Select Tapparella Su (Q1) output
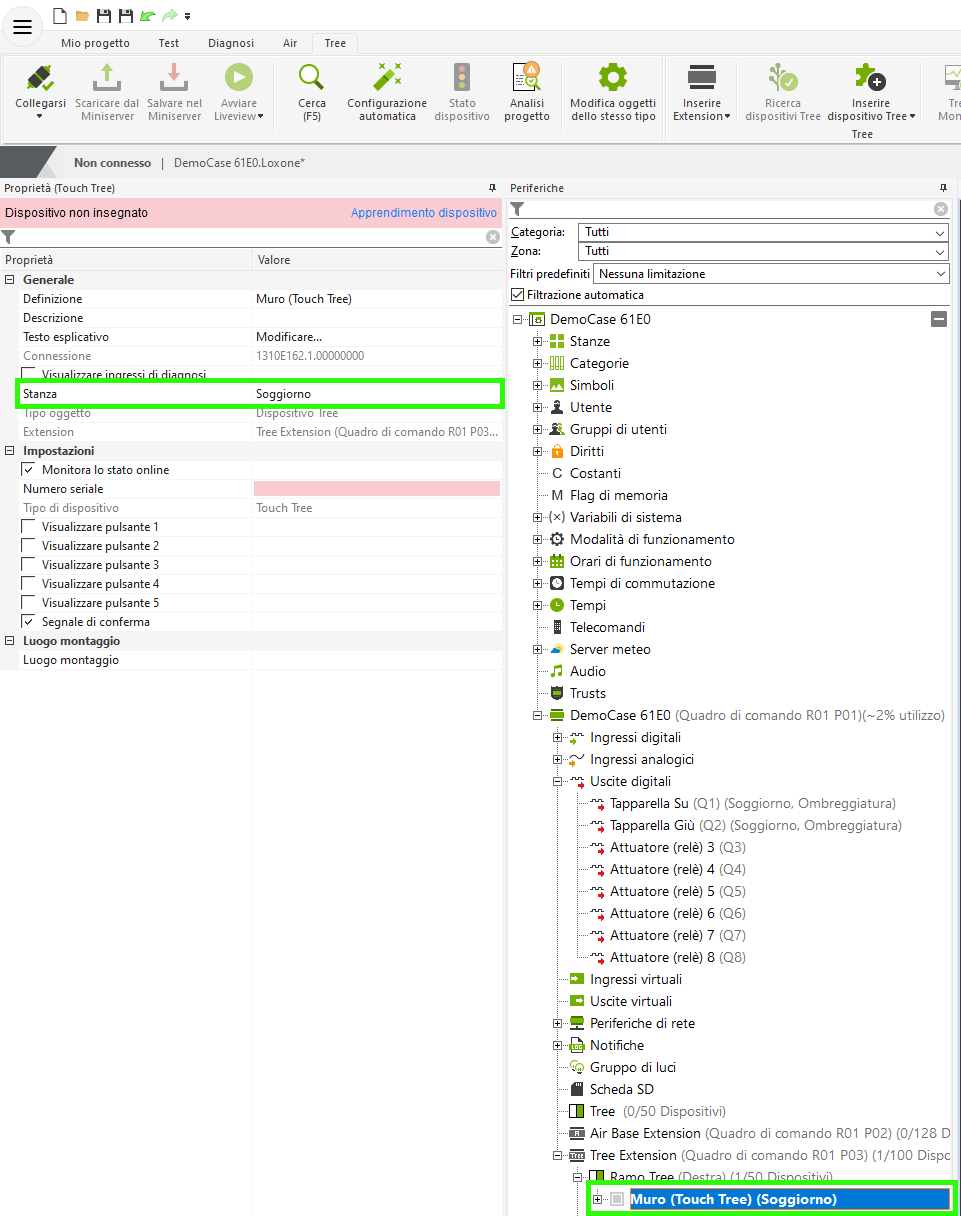961x1216 pixels. coord(649,804)
